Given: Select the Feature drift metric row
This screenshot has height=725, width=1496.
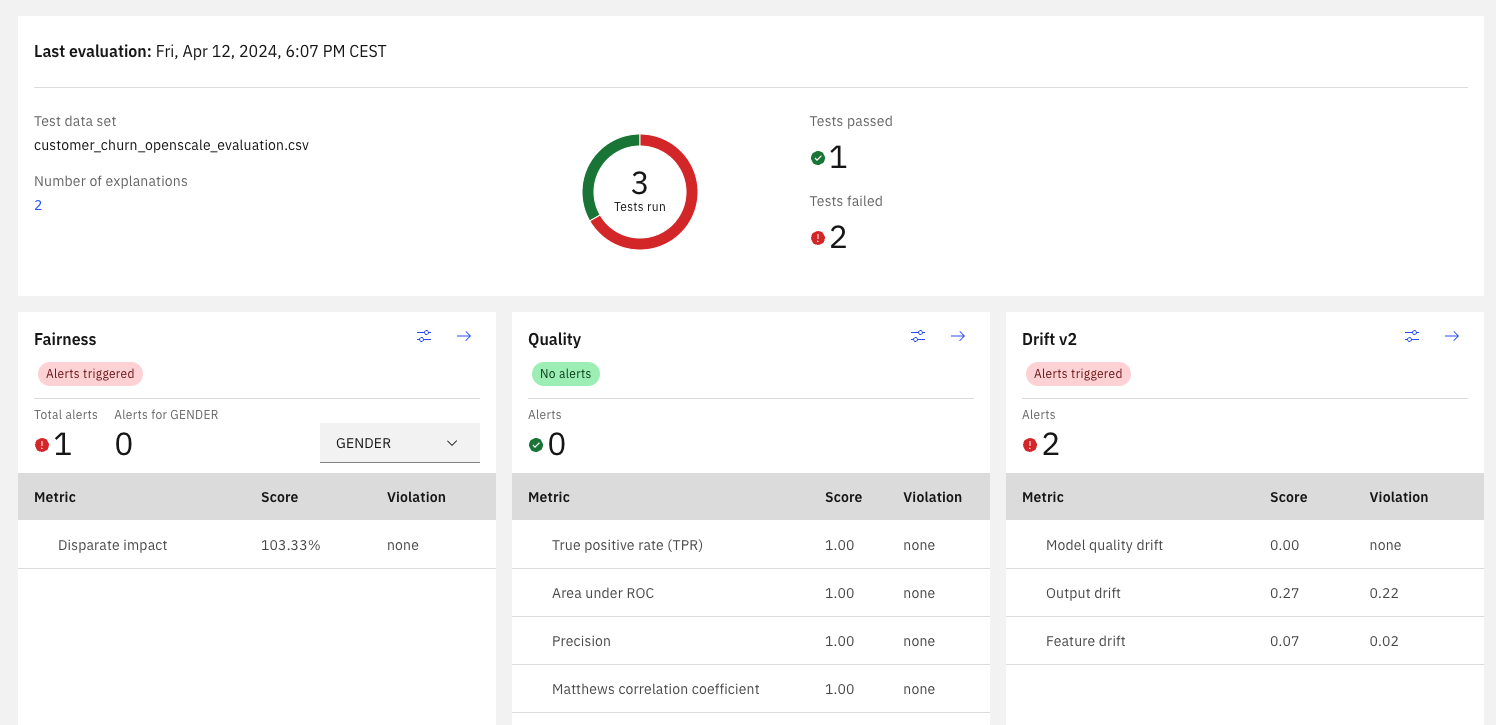Looking at the screenshot, I should (1245, 641).
